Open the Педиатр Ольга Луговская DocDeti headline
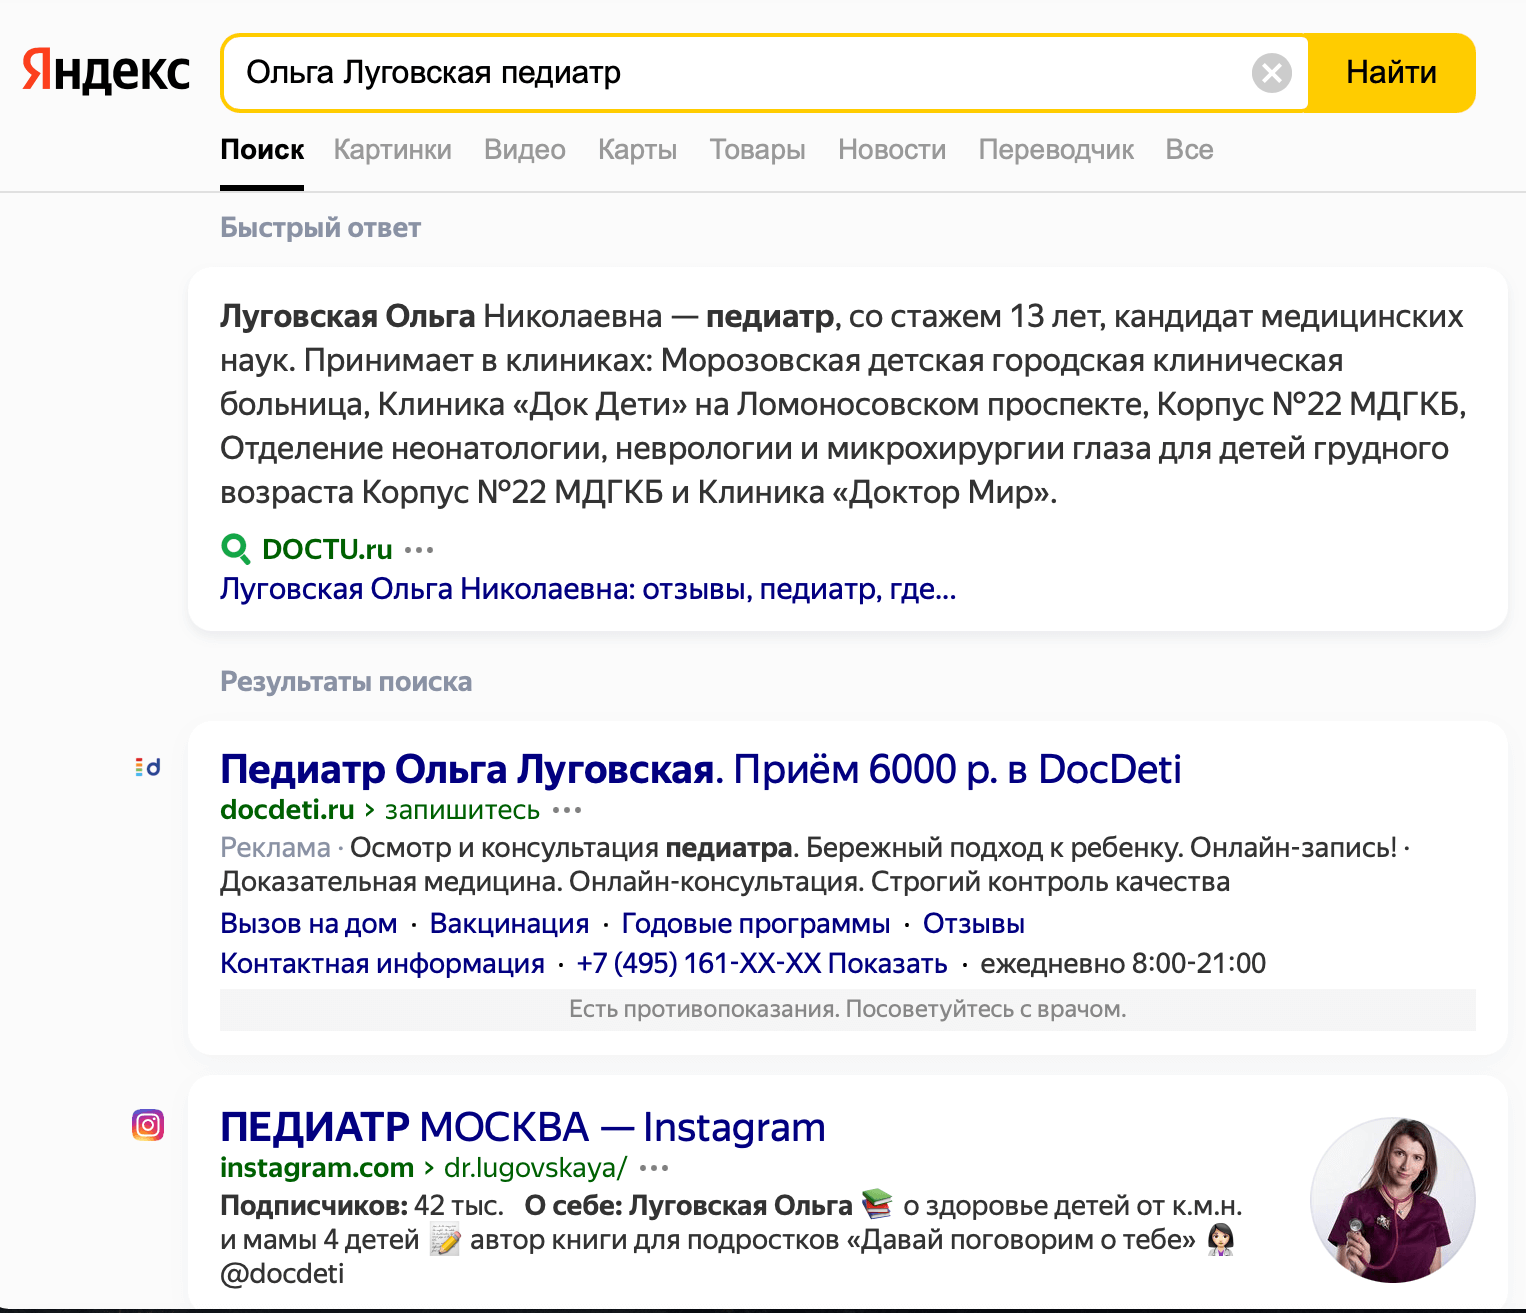Image resolution: width=1526 pixels, height=1313 pixels. point(700,769)
